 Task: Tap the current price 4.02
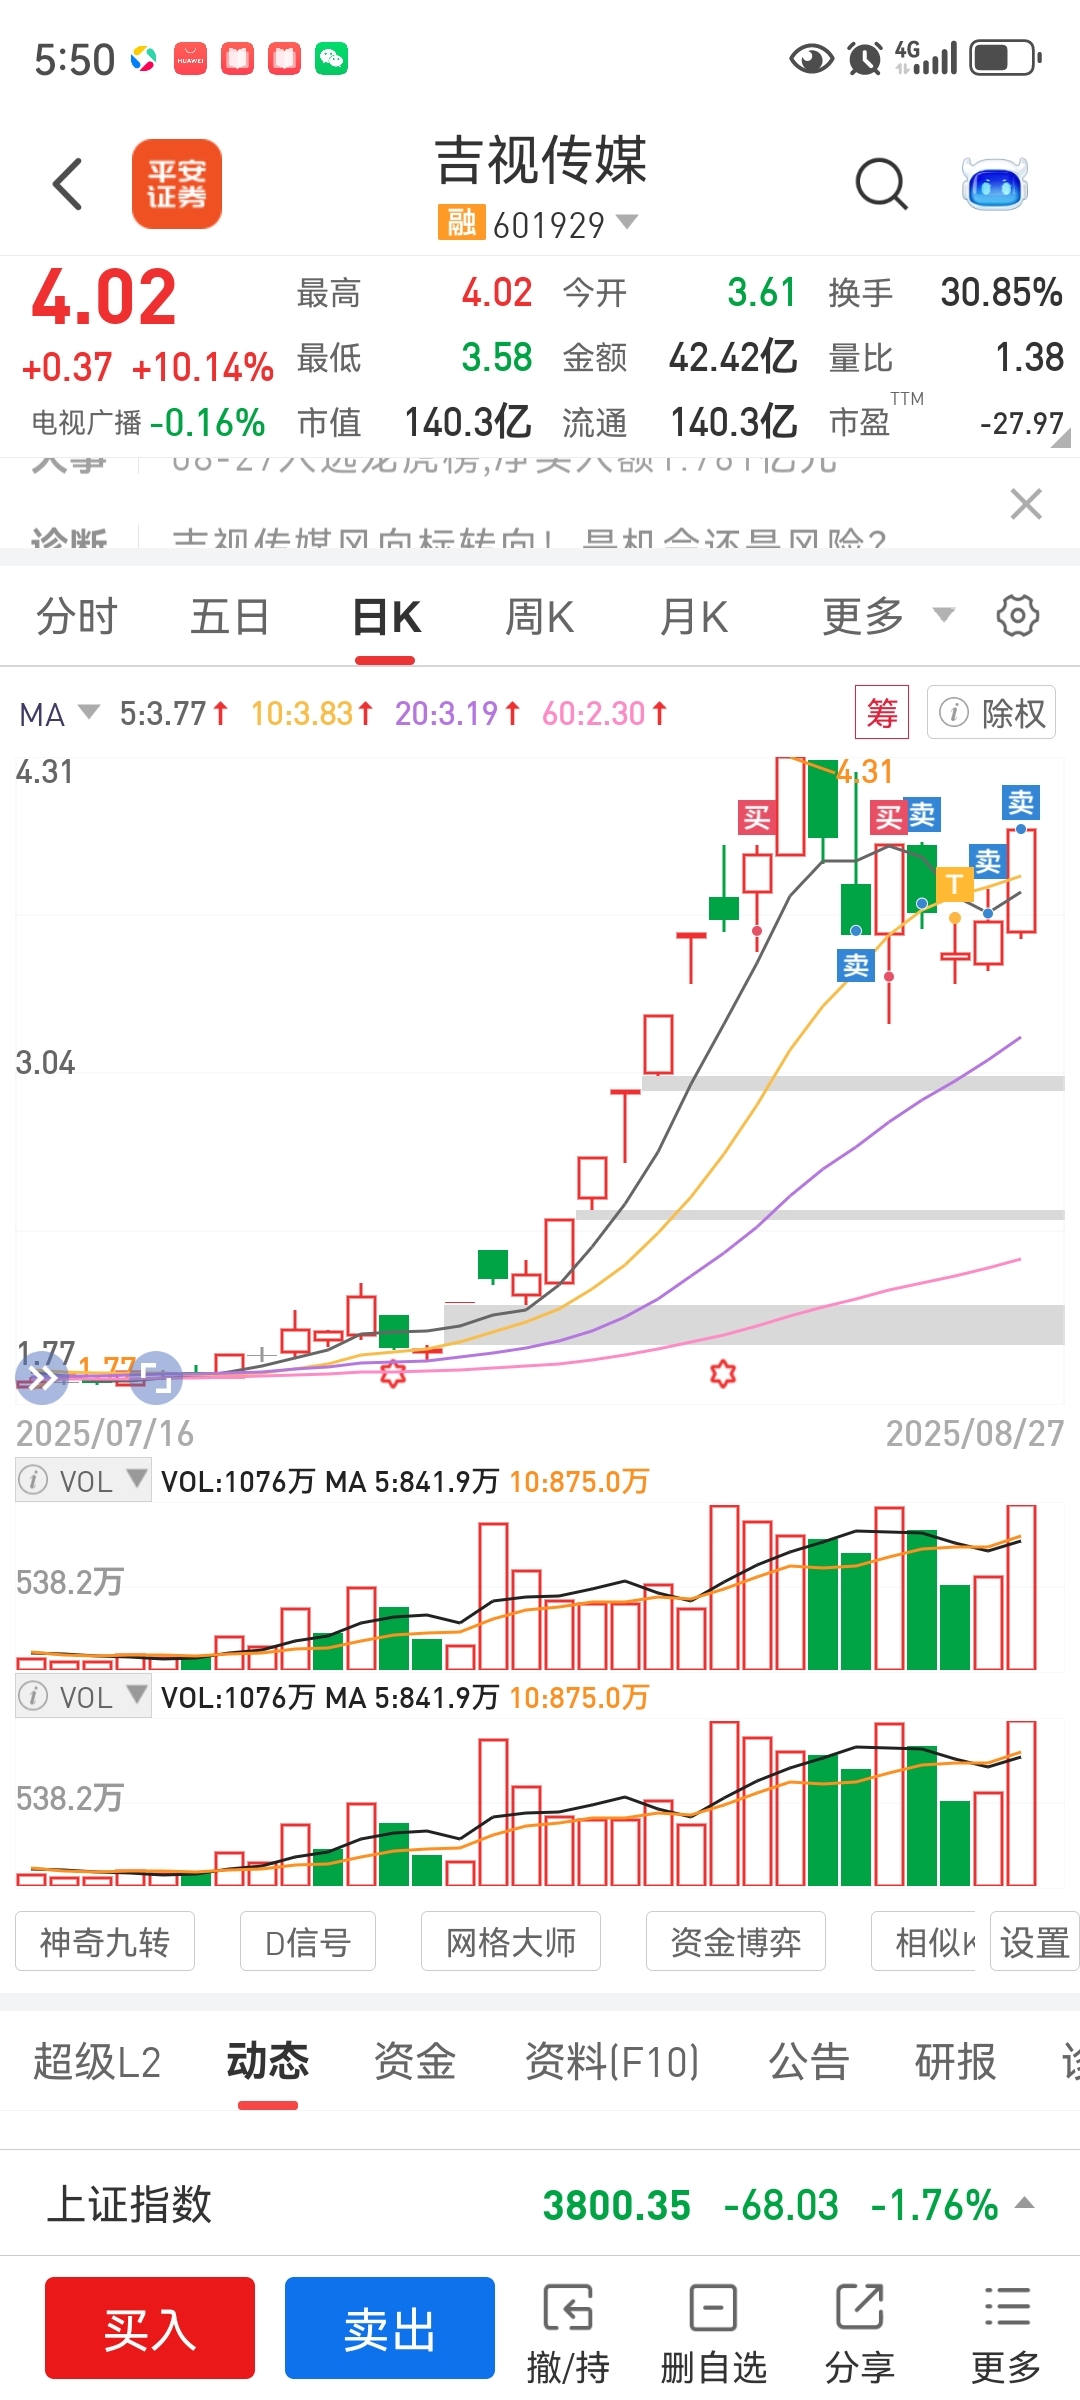(103, 298)
